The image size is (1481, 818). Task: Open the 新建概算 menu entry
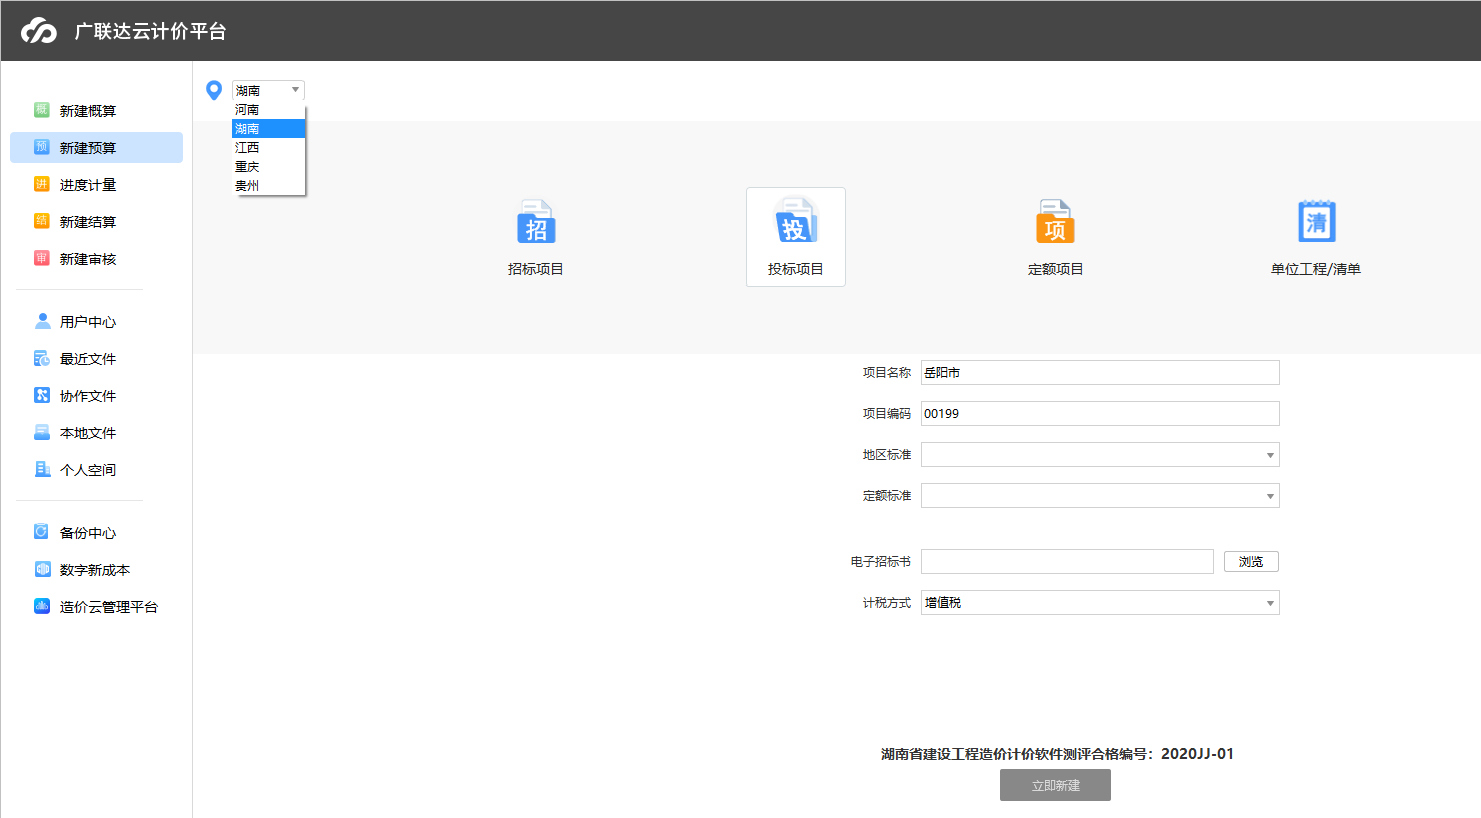88,111
